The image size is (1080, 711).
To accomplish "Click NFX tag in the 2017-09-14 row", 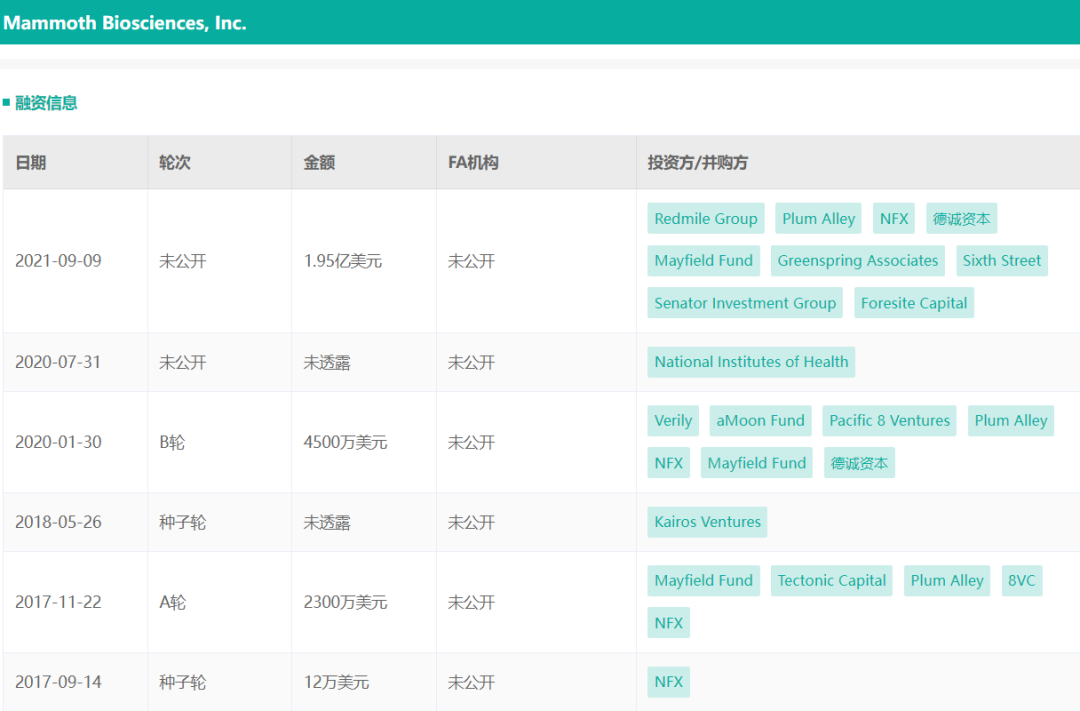I will click(x=669, y=682).
